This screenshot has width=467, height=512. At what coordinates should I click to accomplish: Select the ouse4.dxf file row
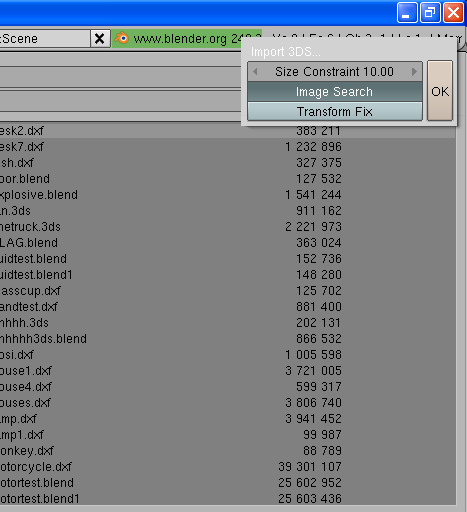(x=228, y=387)
